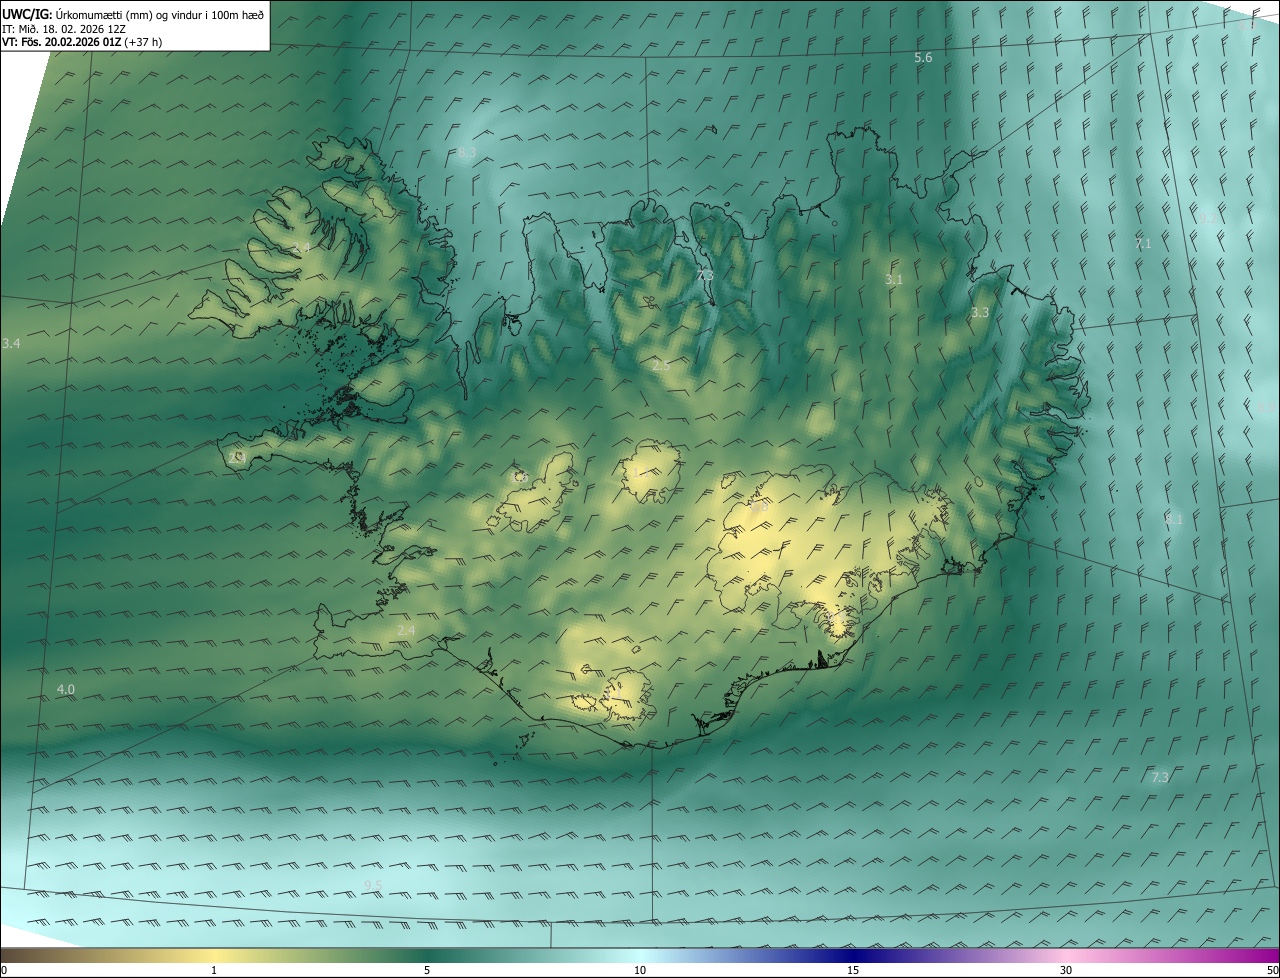
Task: Click the 2.5 value label on the map
Action: point(661,366)
